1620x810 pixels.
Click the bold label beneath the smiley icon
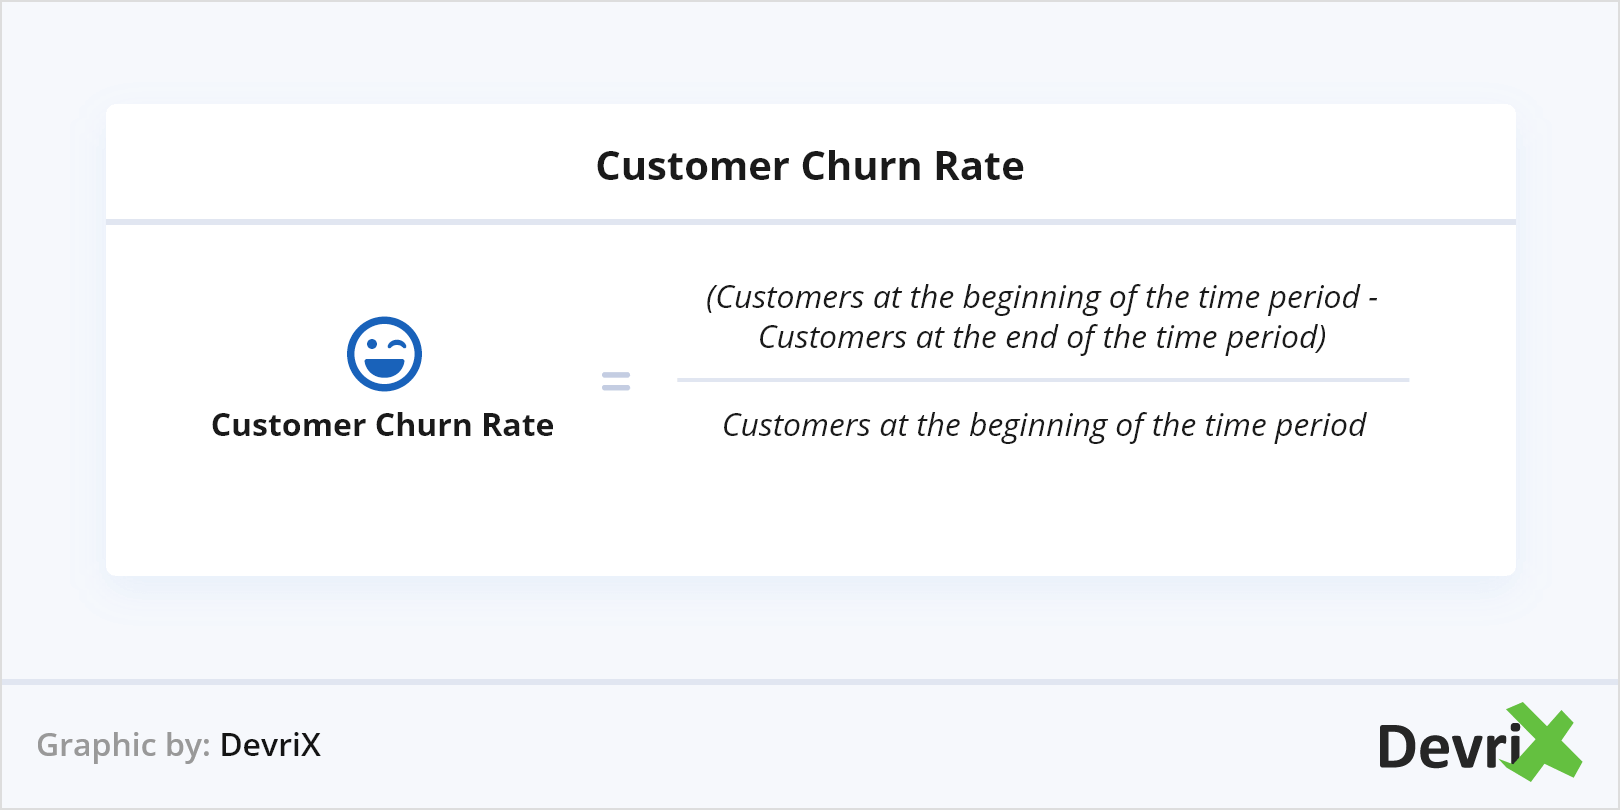click(382, 425)
